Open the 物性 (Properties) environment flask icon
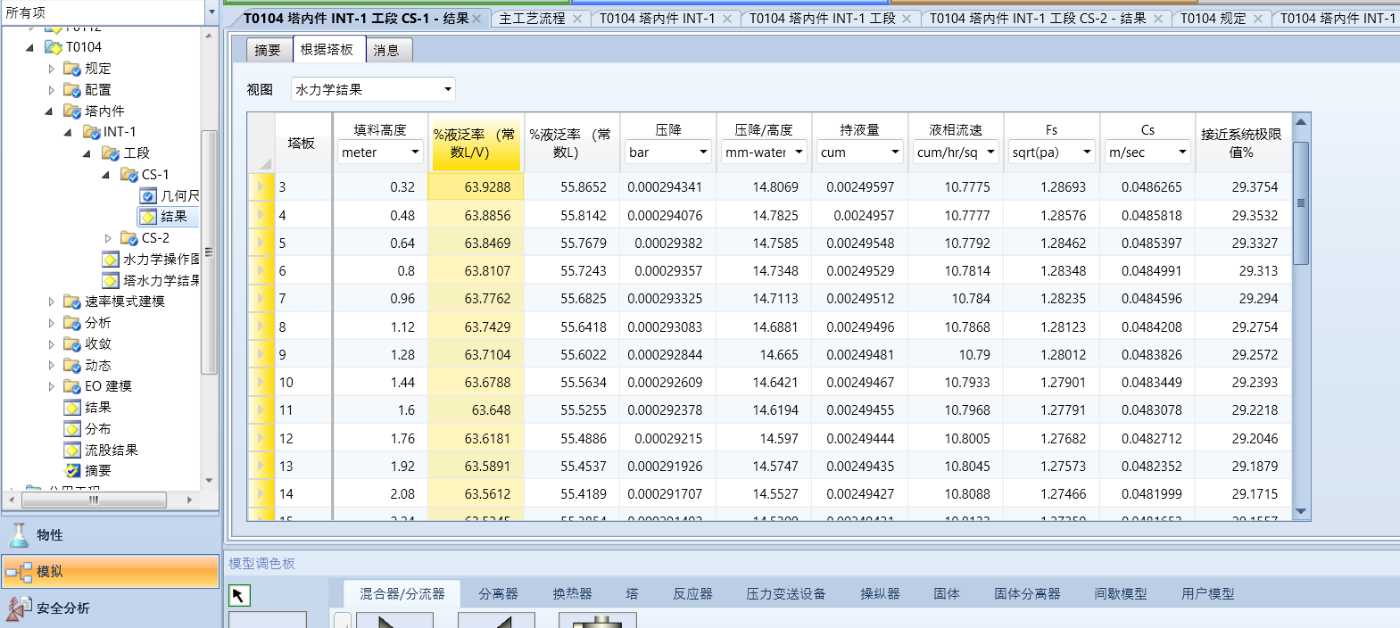 point(18,535)
